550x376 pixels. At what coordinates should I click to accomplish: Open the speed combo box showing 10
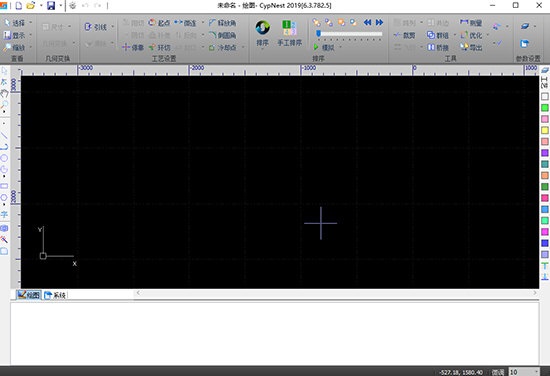click(x=524, y=372)
